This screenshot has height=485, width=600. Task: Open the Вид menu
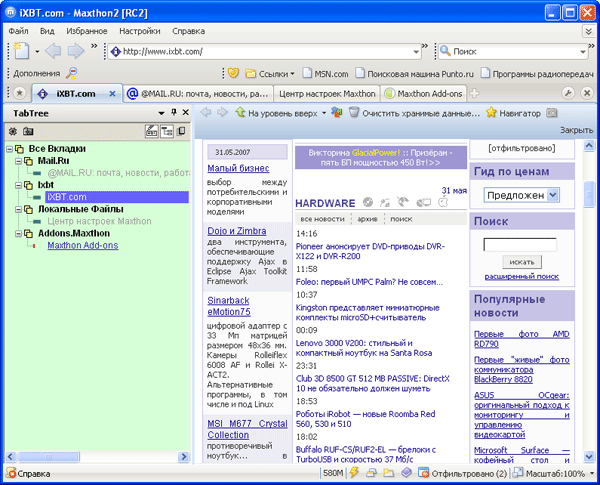tap(47, 31)
